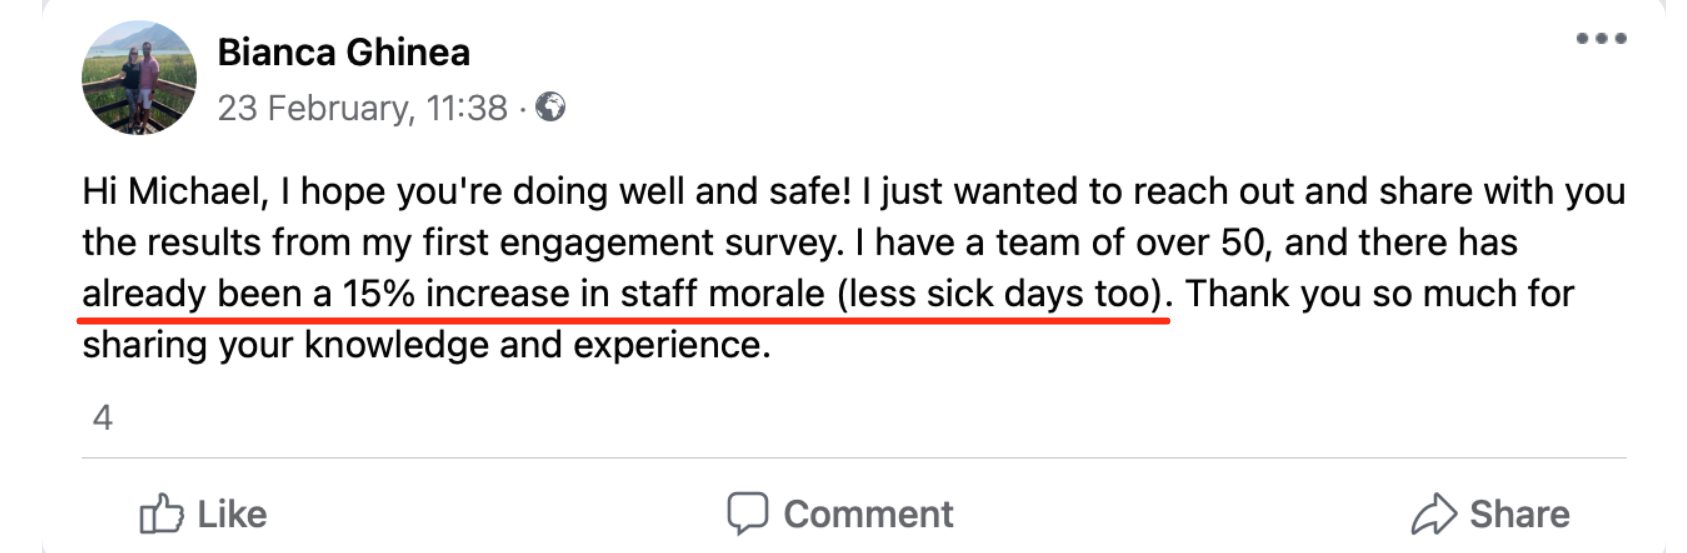
Task: Click the speech bubble Comment icon
Action: pyautogui.click(x=747, y=514)
